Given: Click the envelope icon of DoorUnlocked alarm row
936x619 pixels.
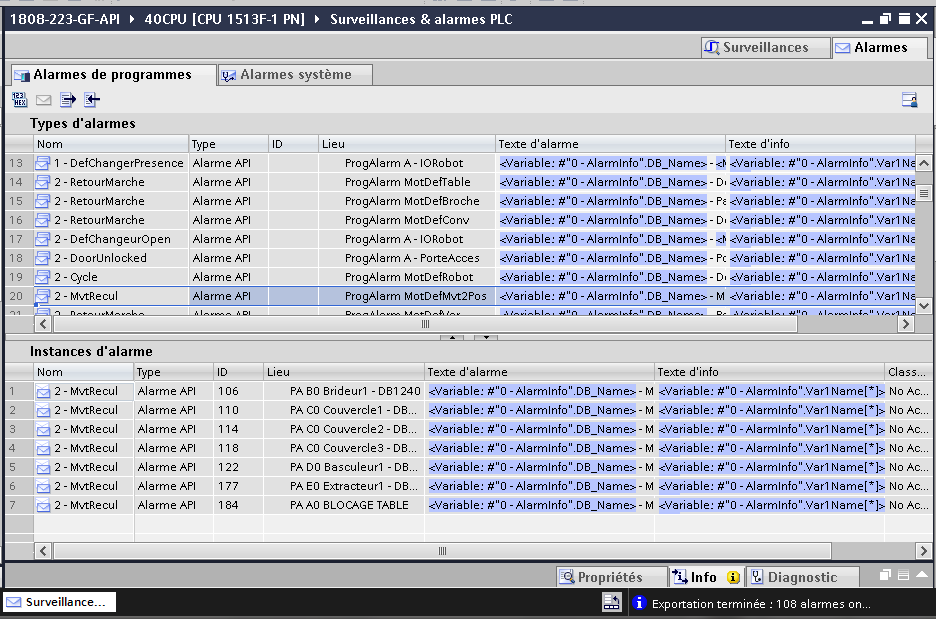Looking at the screenshot, I should (43, 258).
